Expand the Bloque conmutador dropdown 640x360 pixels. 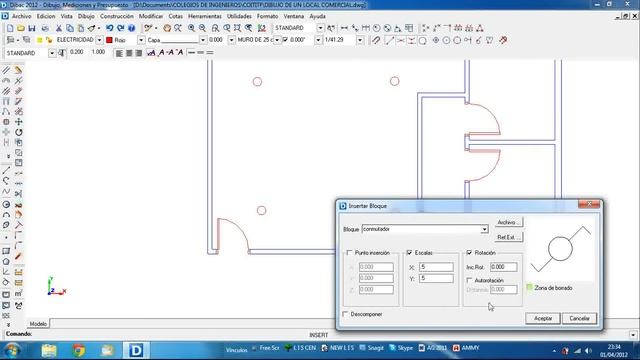point(484,229)
